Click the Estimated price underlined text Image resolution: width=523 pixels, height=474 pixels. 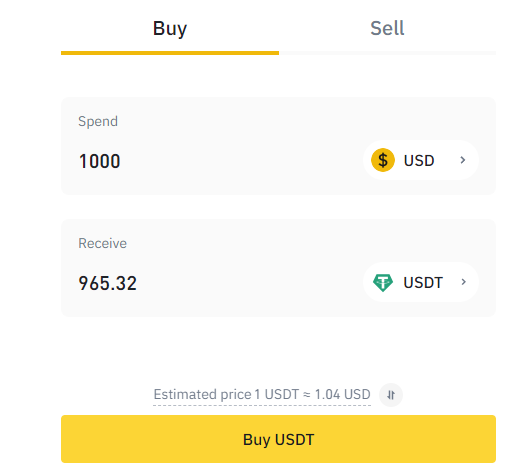coord(262,395)
